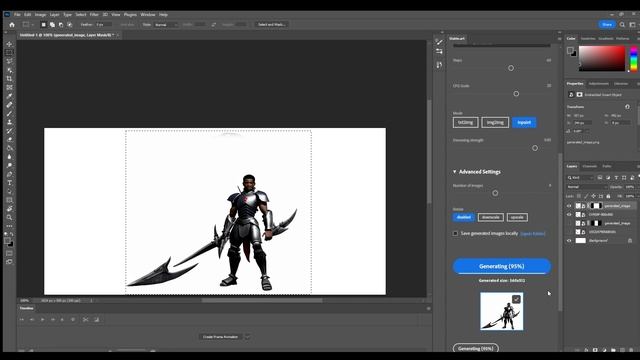Adjust the CFG Scale slider handle
The image size is (640, 360).
[x=516, y=94]
